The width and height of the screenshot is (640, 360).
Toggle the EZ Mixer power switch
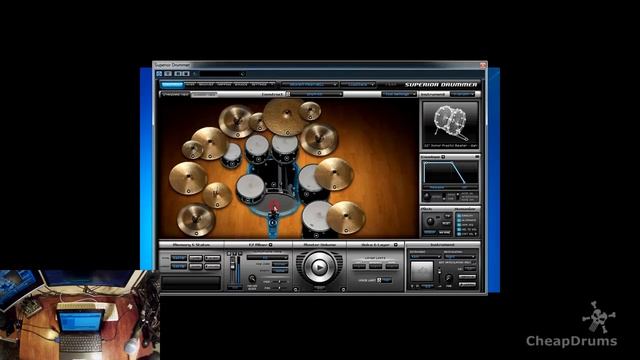[x=271, y=245]
